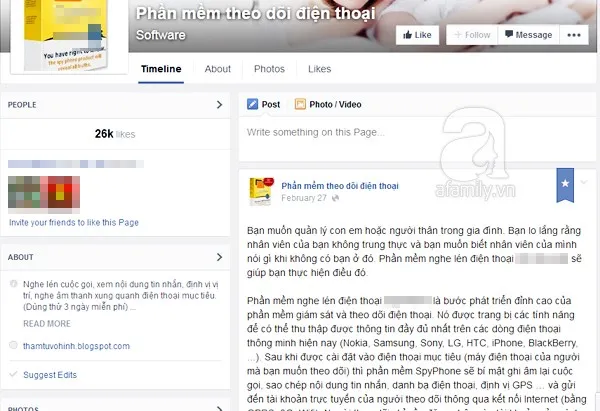Expand the People section chevron

[x=219, y=104]
